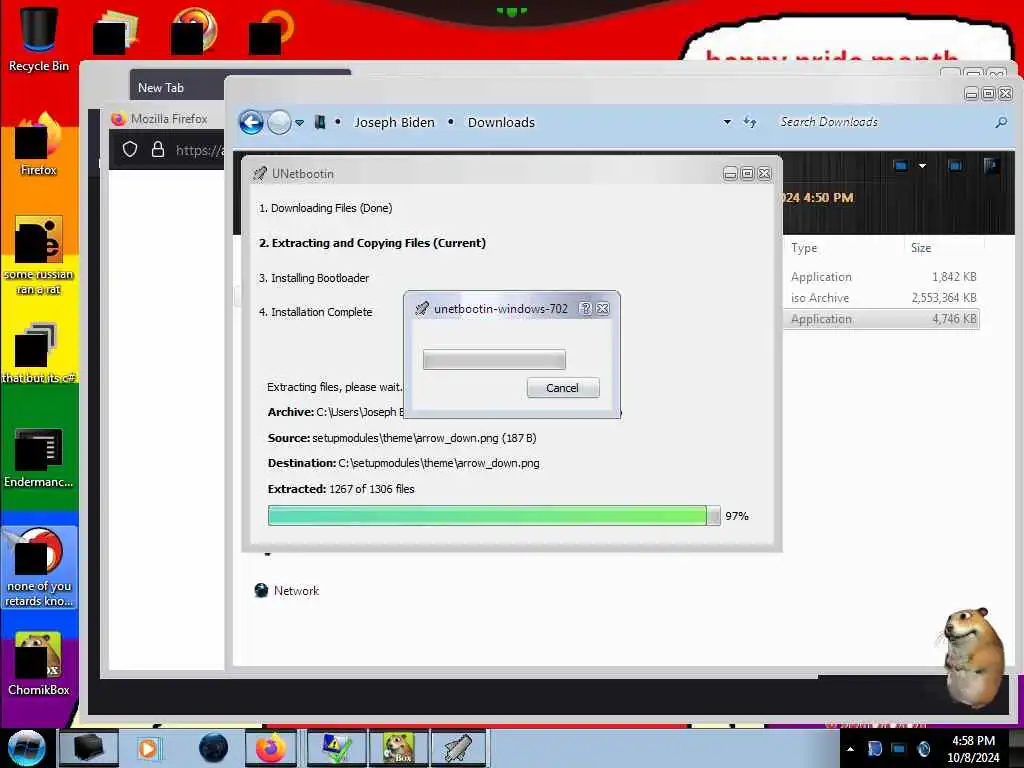Open recent locations dropdown beside Forward button
1024x768 pixels.
(299, 123)
